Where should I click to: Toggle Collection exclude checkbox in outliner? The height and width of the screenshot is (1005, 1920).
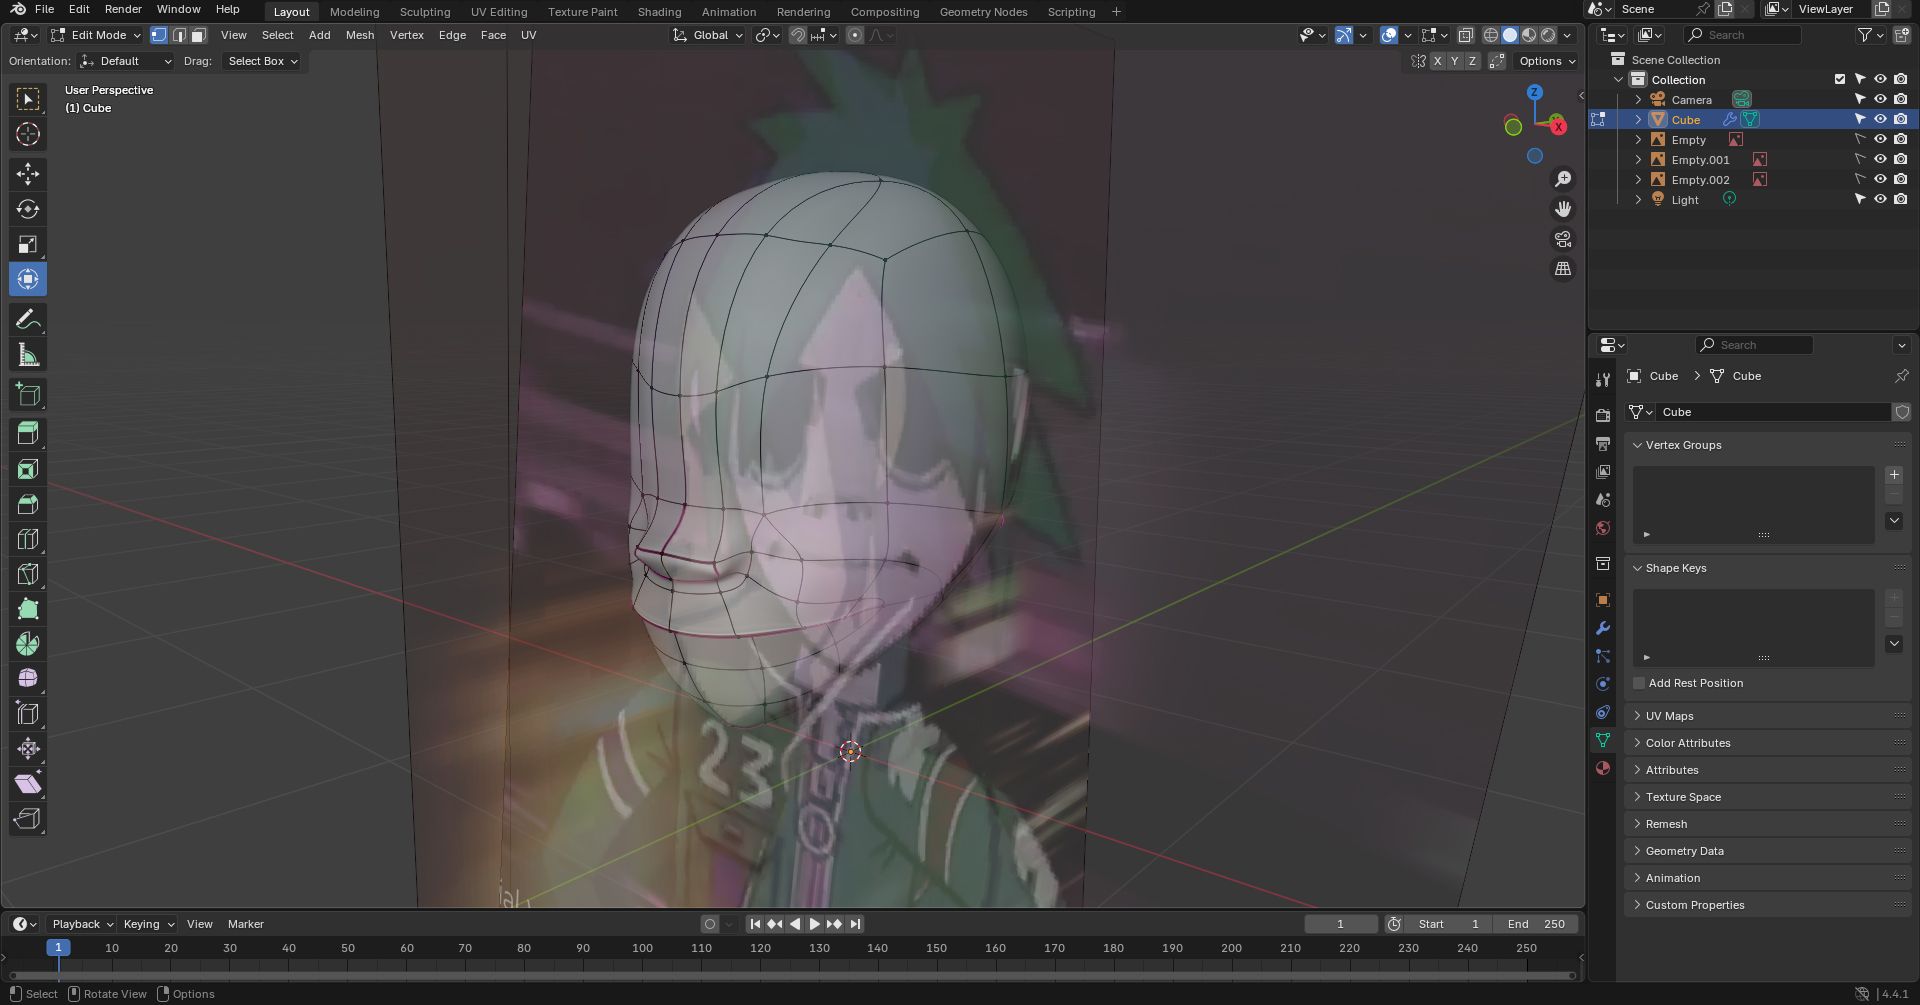click(x=1839, y=79)
